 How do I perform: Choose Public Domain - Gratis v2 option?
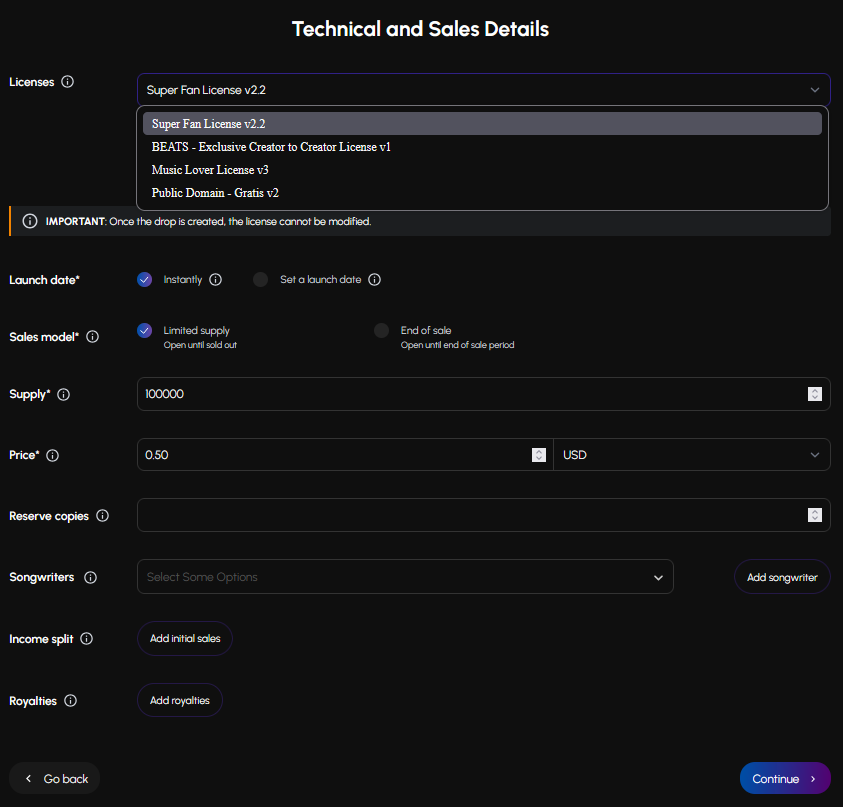215,193
